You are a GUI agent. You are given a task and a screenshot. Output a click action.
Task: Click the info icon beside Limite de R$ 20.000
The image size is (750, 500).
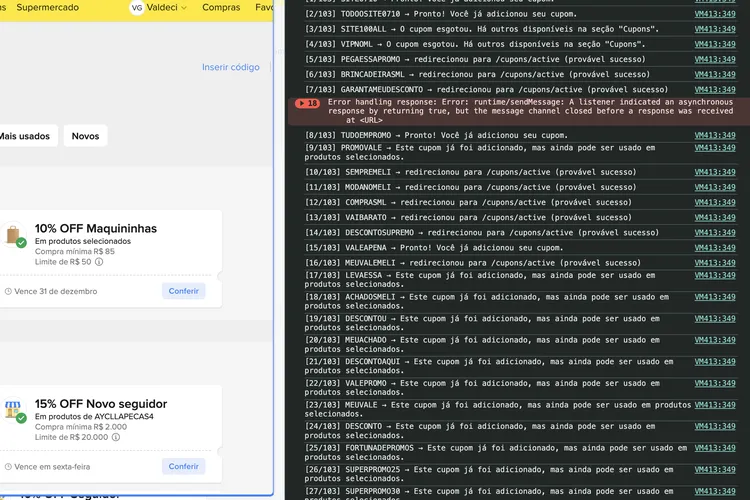116,437
